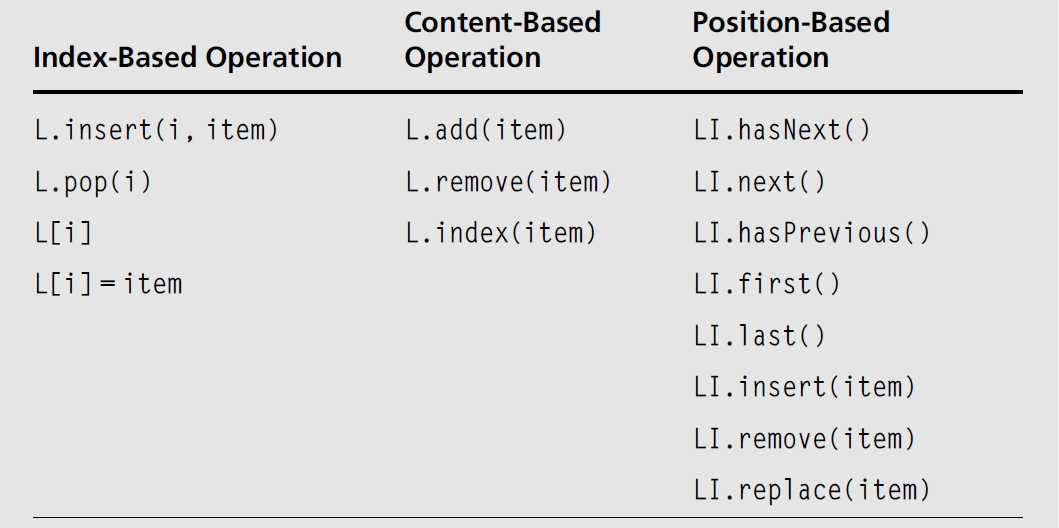Screen dimensions: 1059x528
Task: Select the L.pop(i) entry
Action: (93, 182)
